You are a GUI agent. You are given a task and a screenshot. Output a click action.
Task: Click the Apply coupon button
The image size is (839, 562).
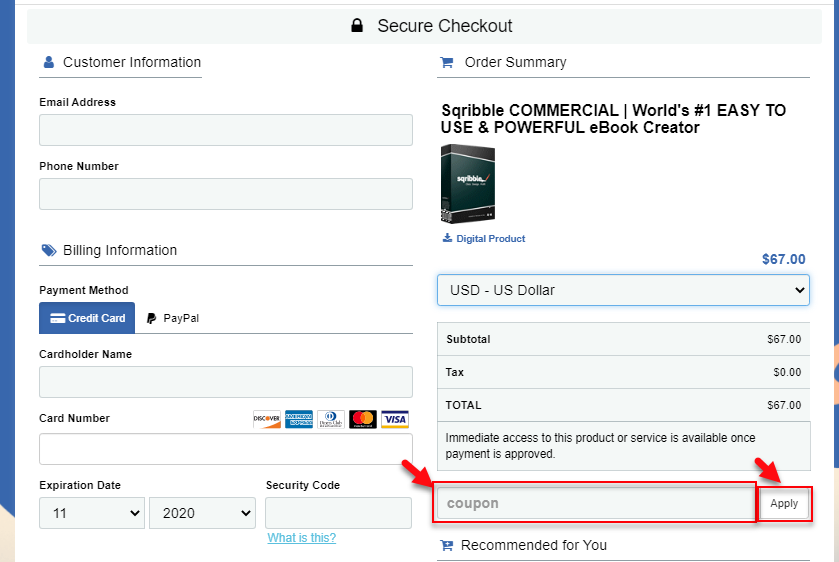point(784,503)
